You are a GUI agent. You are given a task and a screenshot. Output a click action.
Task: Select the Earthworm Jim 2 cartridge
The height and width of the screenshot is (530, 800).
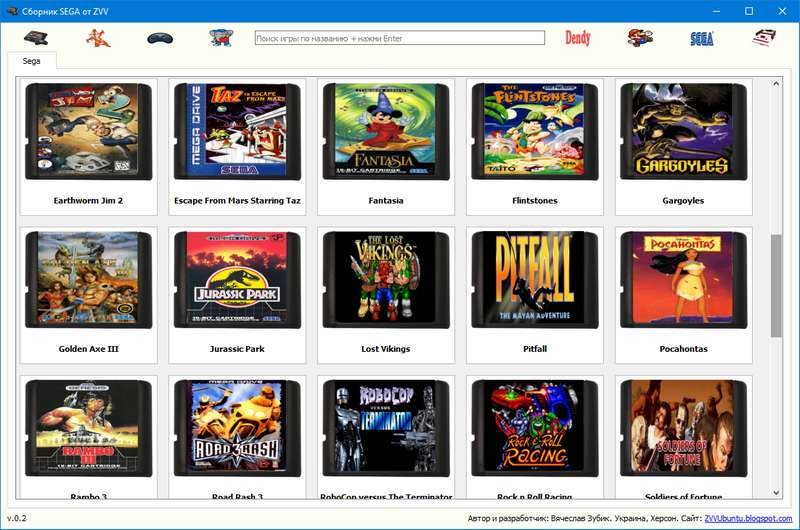(89, 130)
